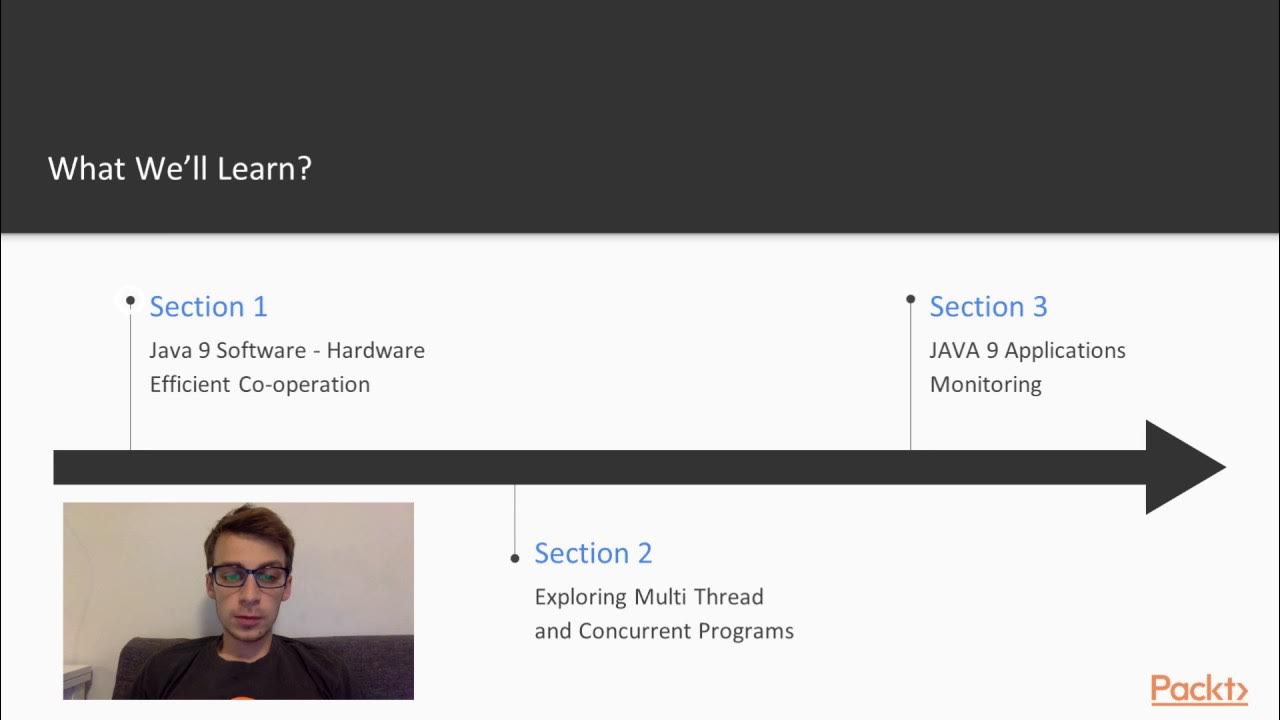Click the "Java 9 Software - Hardware" text
This screenshot has height=720, width=1280.
coord(287,351)
